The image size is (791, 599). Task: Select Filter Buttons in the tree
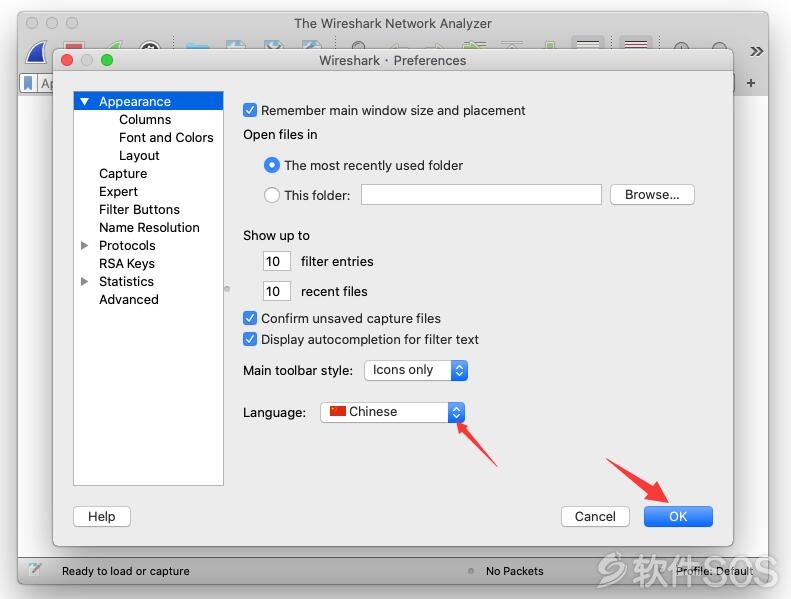139,209
